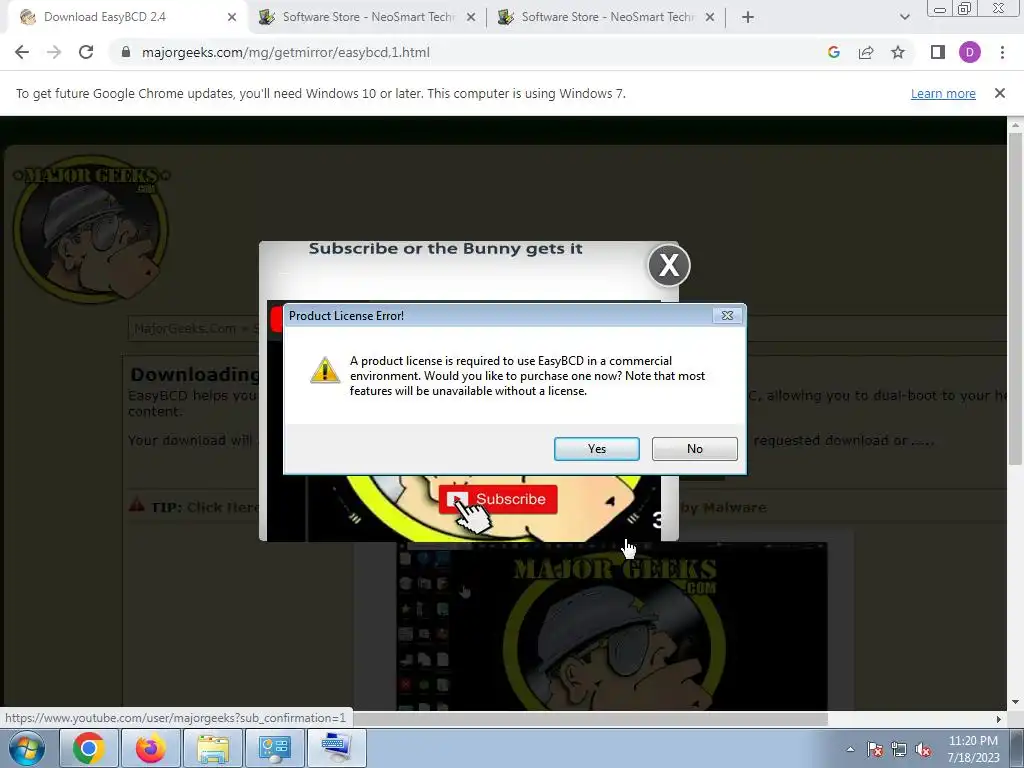Close the second Software Store tab
The image size is (1024, 768).
click(471, 17)
